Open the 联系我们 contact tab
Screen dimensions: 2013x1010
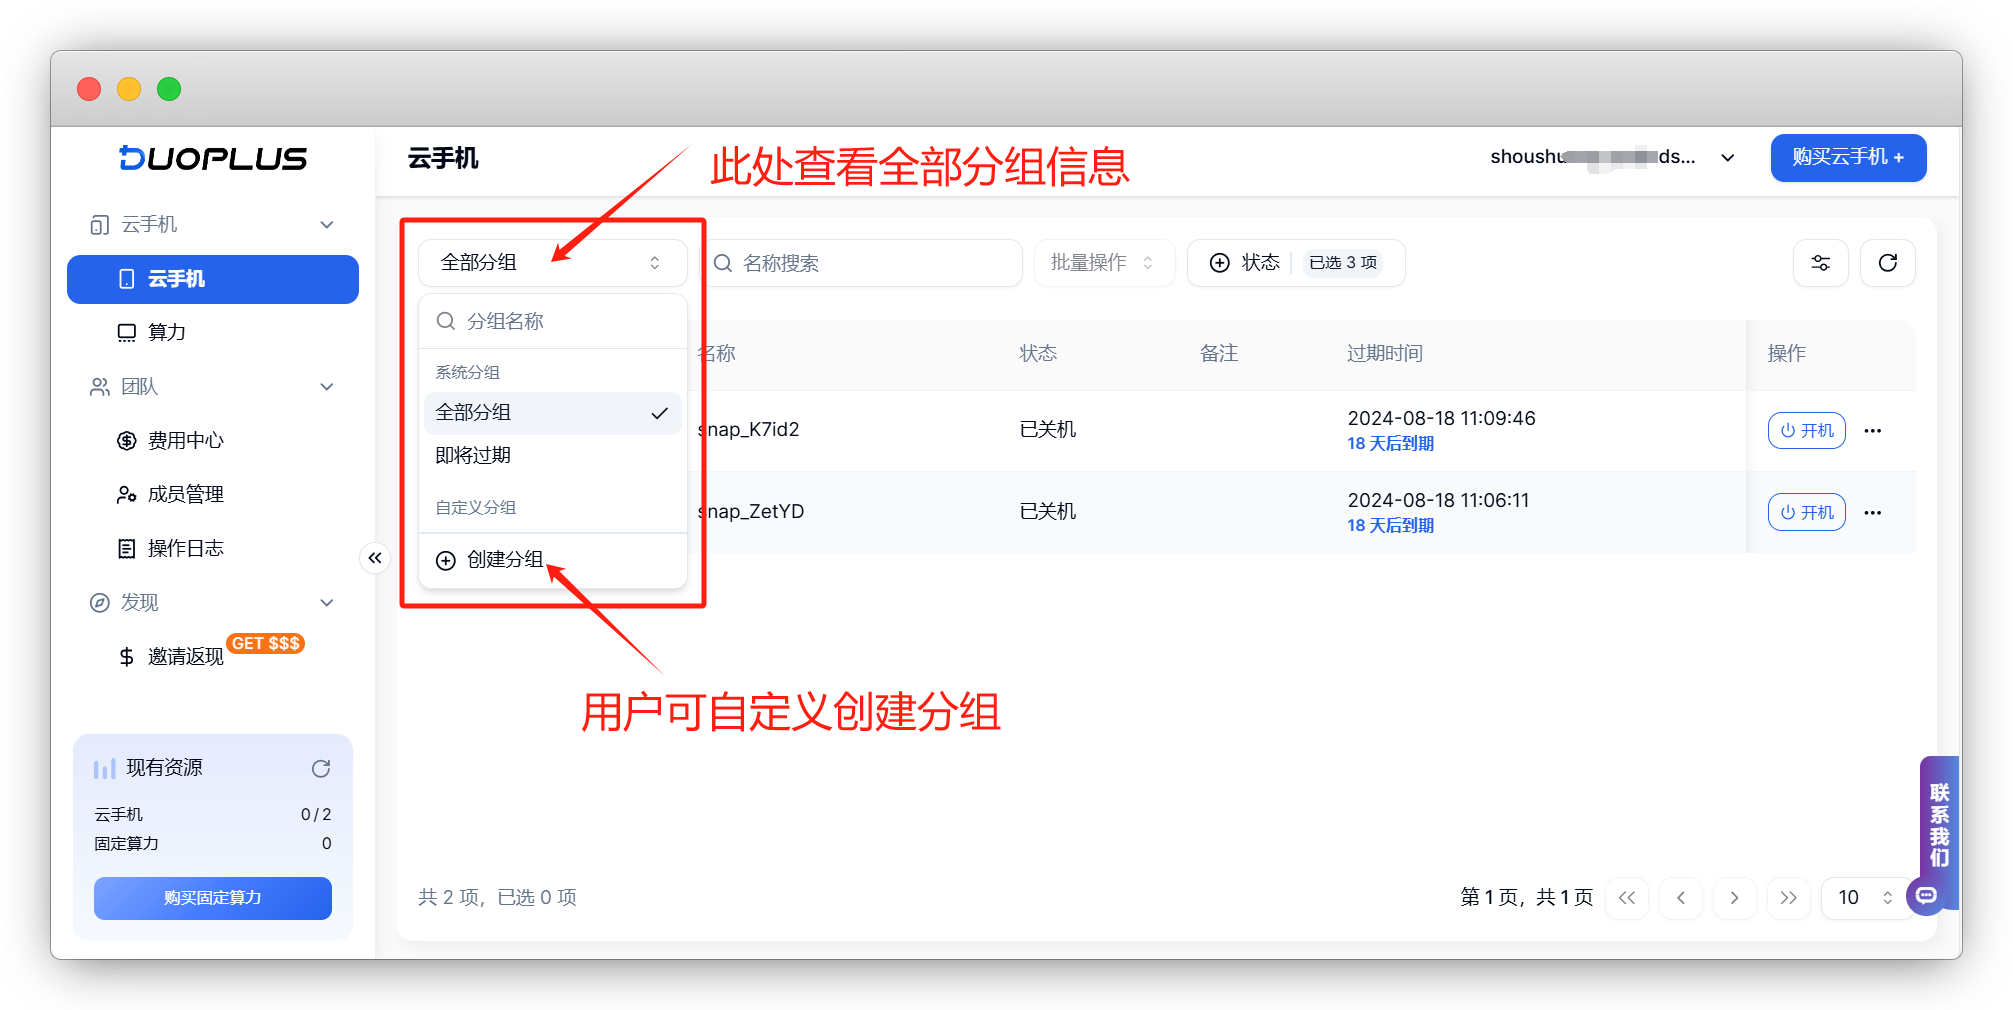1940,825
